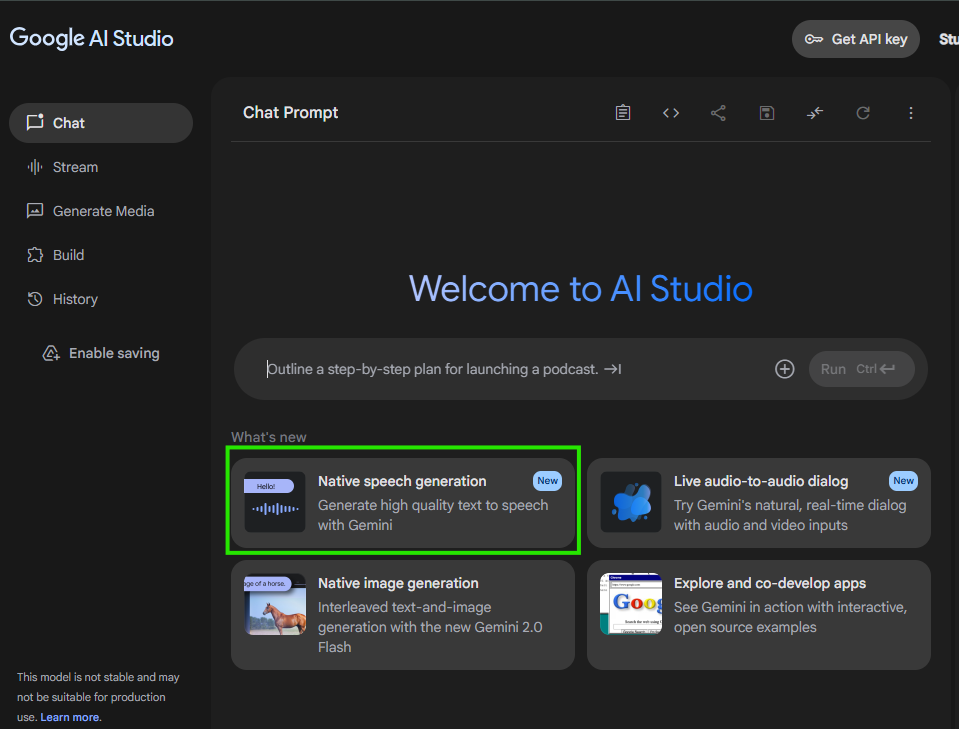Open the Explore and co-develop apps card
Viewport: 959px width, 729px height.
tap(759, 615)
